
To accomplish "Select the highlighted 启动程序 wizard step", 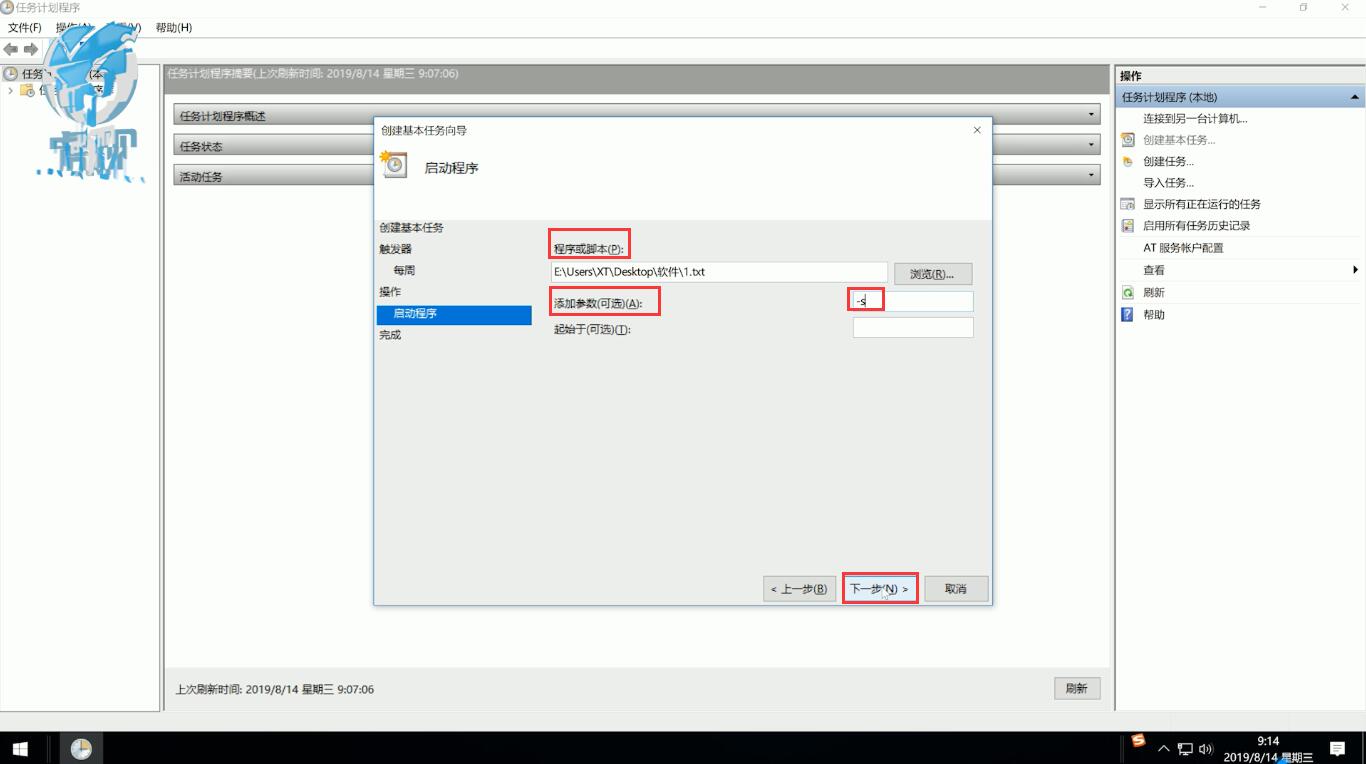I will (x=454, y=314).
